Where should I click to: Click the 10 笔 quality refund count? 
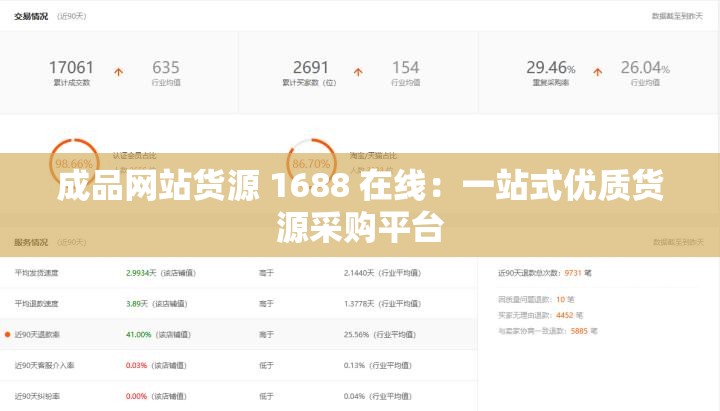[x=565, y=299]
